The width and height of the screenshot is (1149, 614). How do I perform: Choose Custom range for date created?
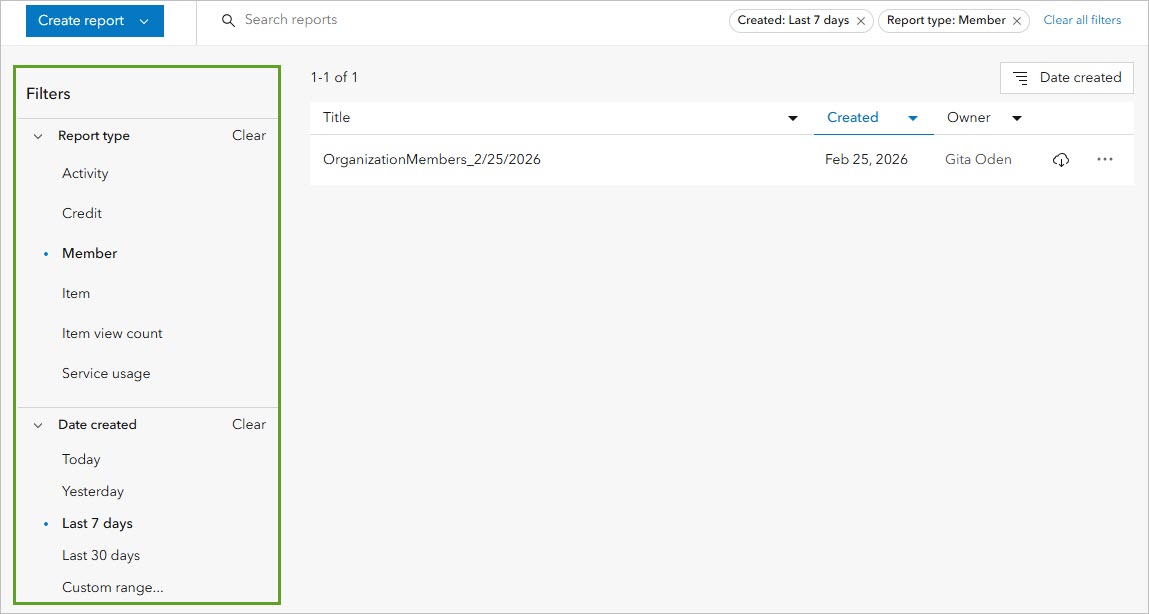(113, 587)
